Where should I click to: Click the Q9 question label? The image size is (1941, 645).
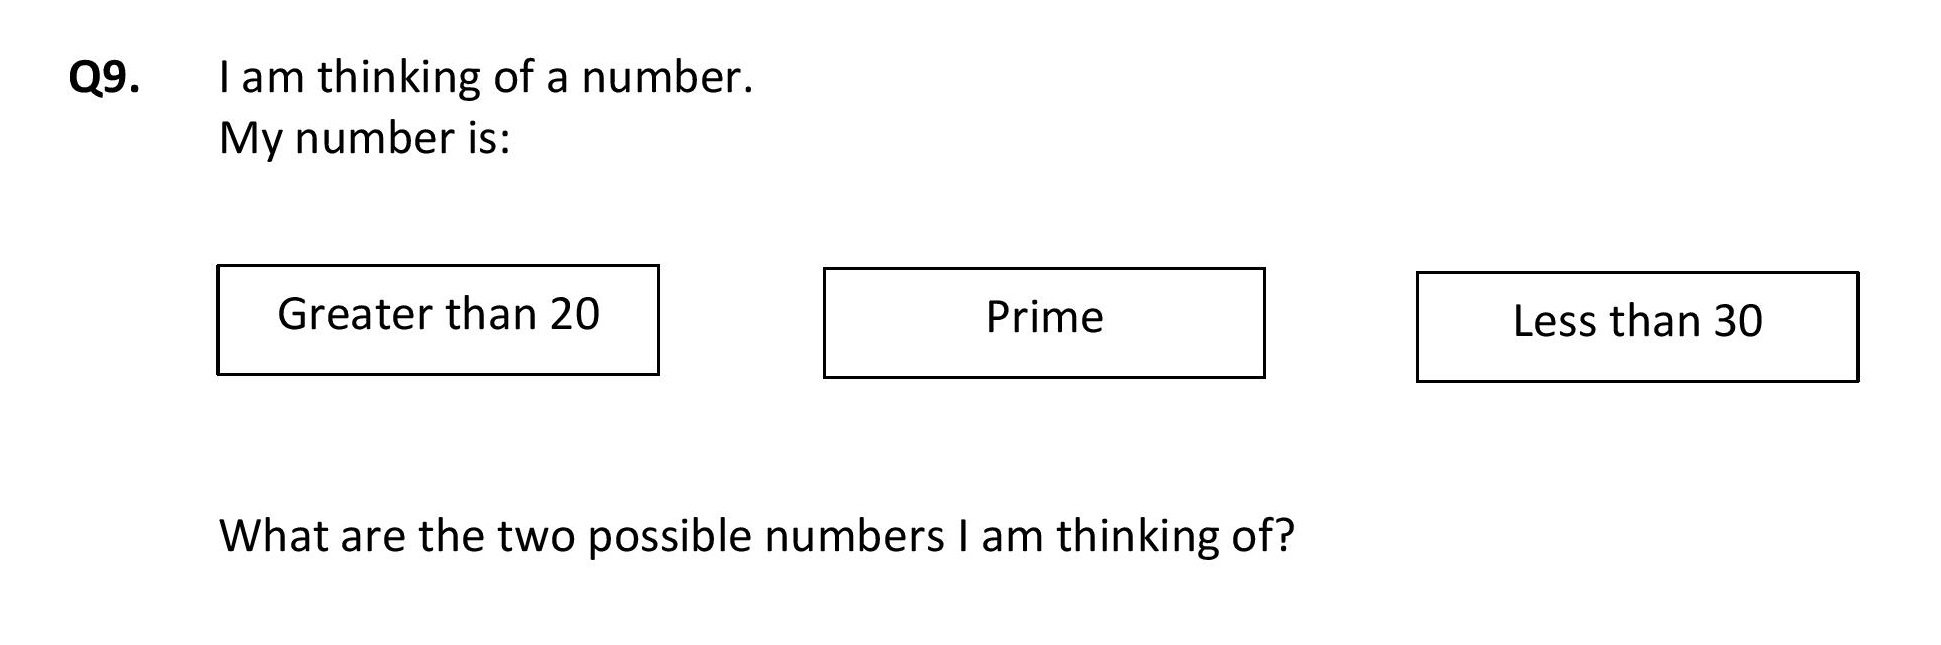pyautogui.click(x=104, y=78)
